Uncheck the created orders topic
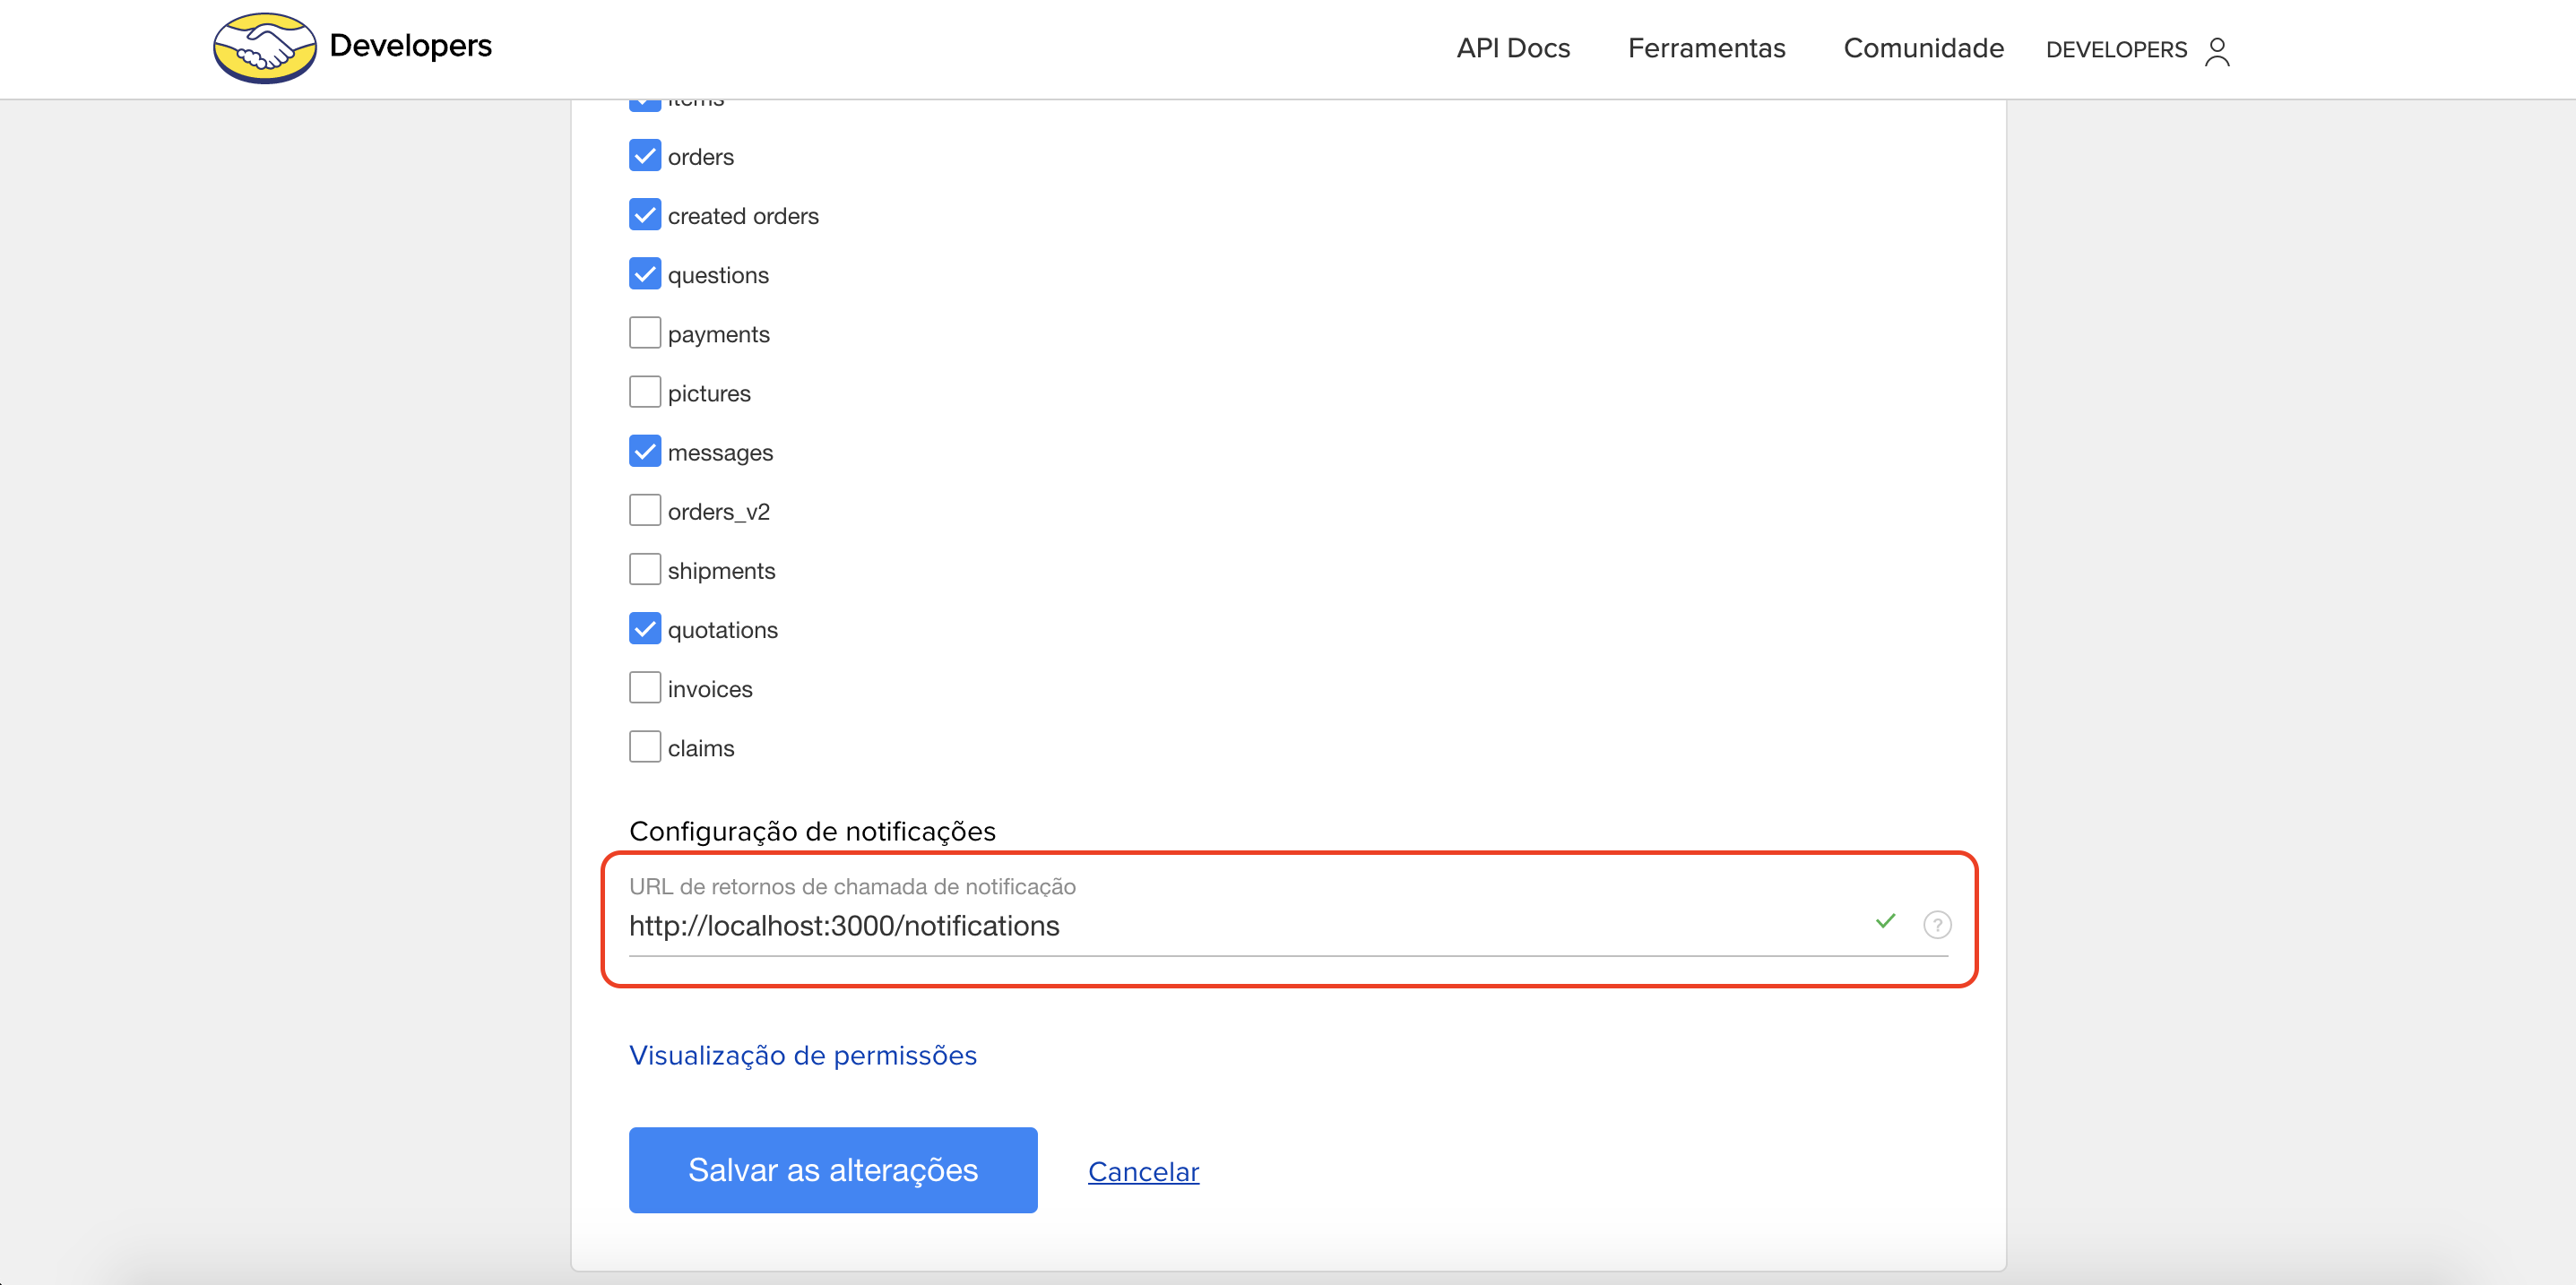This screenshot has width=2576, height=1285. click(645, 215)
